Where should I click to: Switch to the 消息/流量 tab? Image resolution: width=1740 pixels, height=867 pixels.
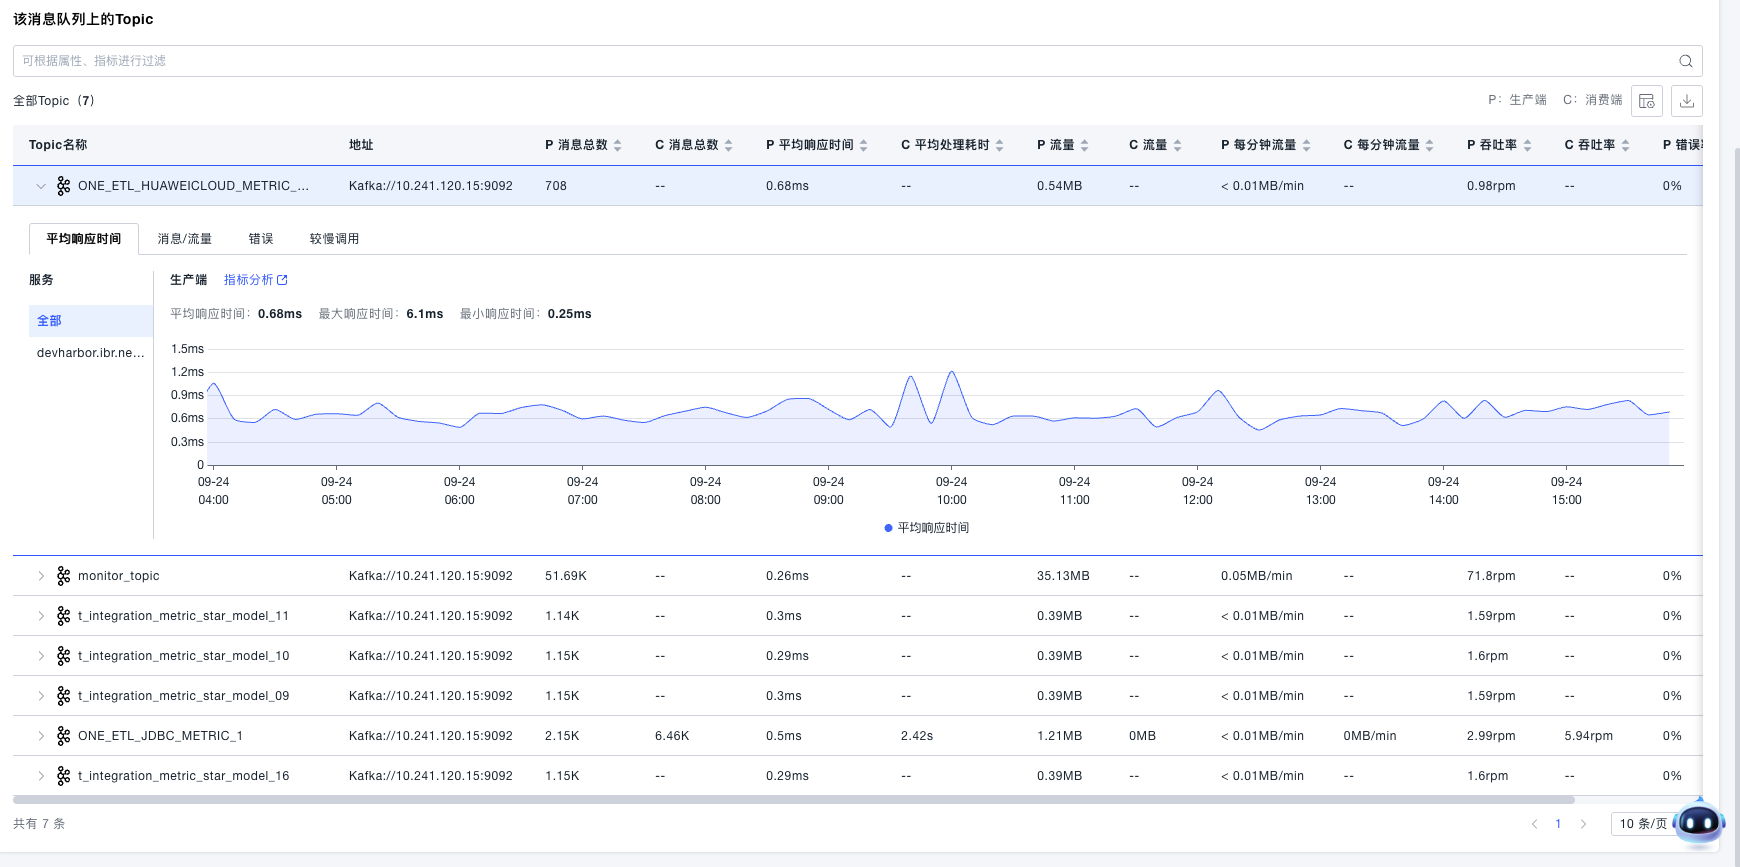[x=184, y=239]
